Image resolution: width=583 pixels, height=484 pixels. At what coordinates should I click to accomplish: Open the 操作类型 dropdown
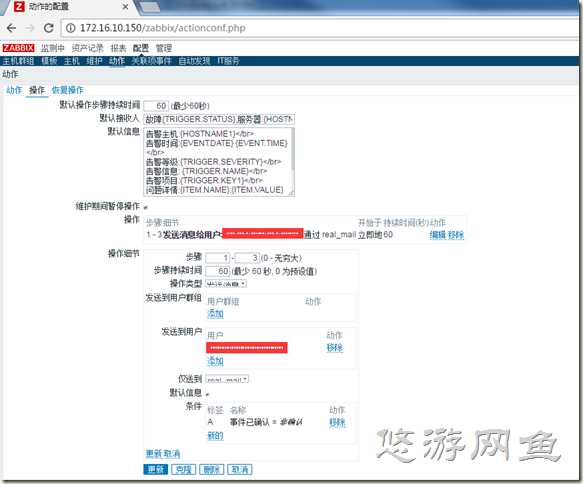[226, 284]
